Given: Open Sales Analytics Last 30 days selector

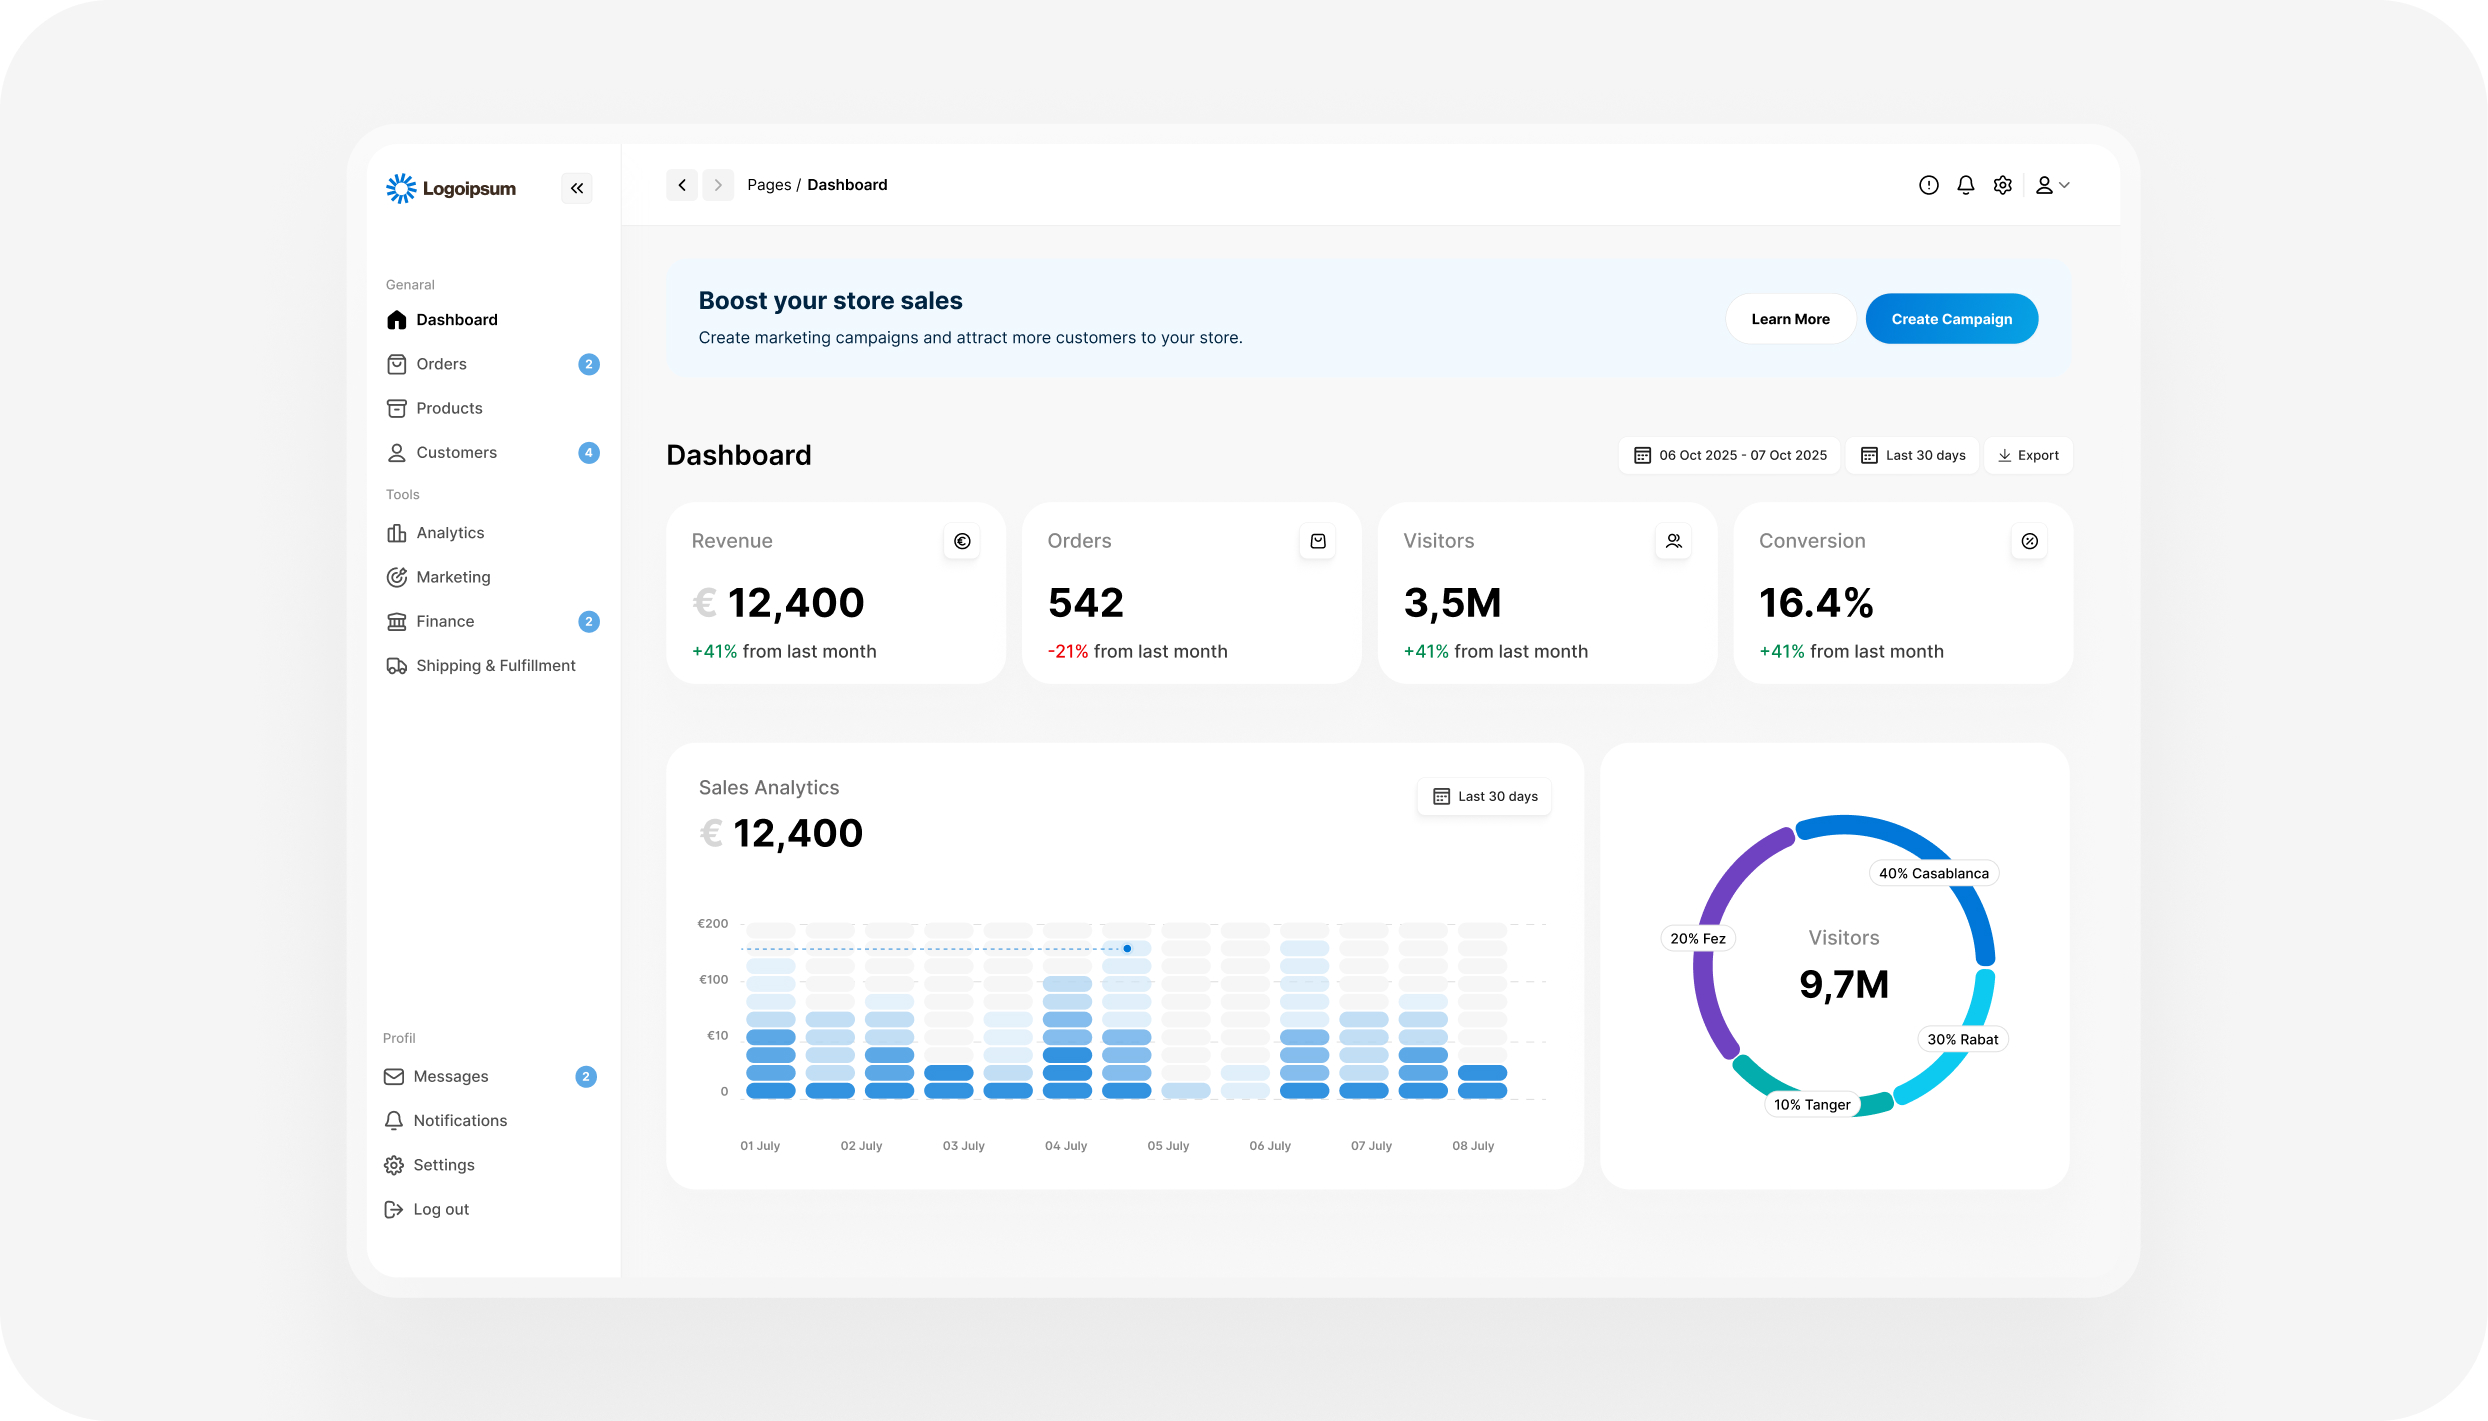Looking at the screenshot, I should click(x=1484, y=796).
